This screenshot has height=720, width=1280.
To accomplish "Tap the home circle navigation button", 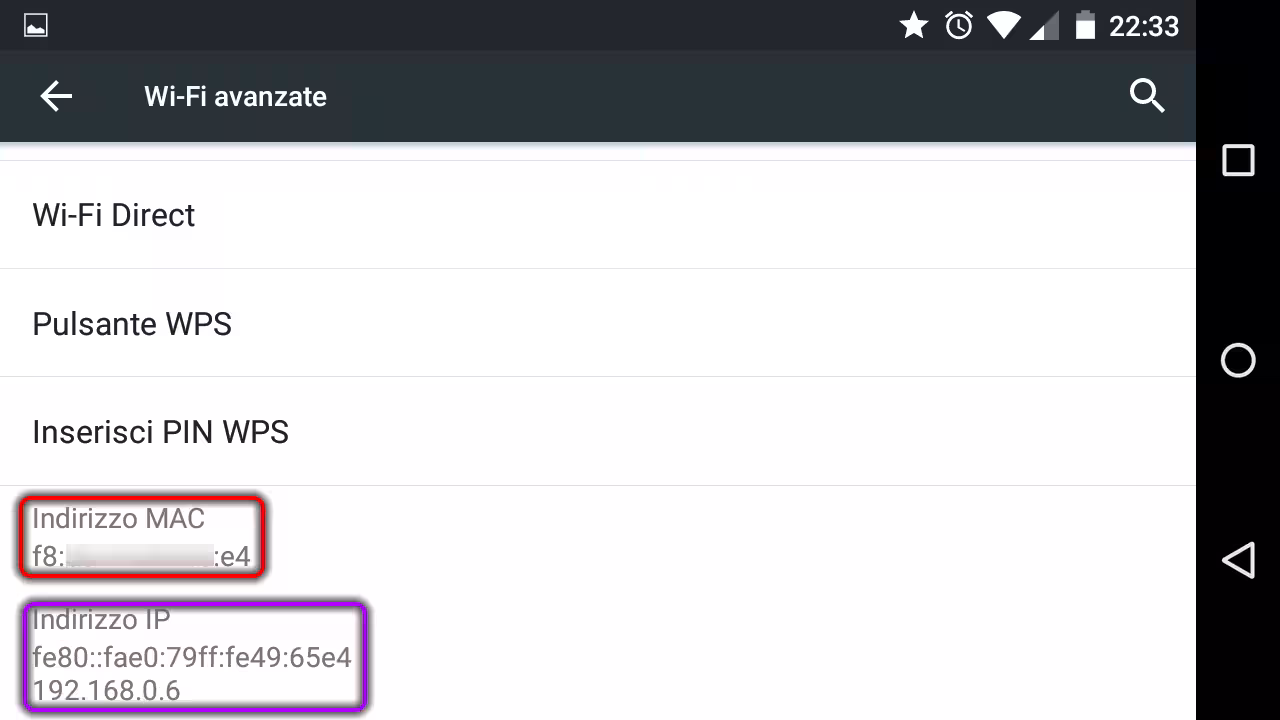I will coord(1238,360).
